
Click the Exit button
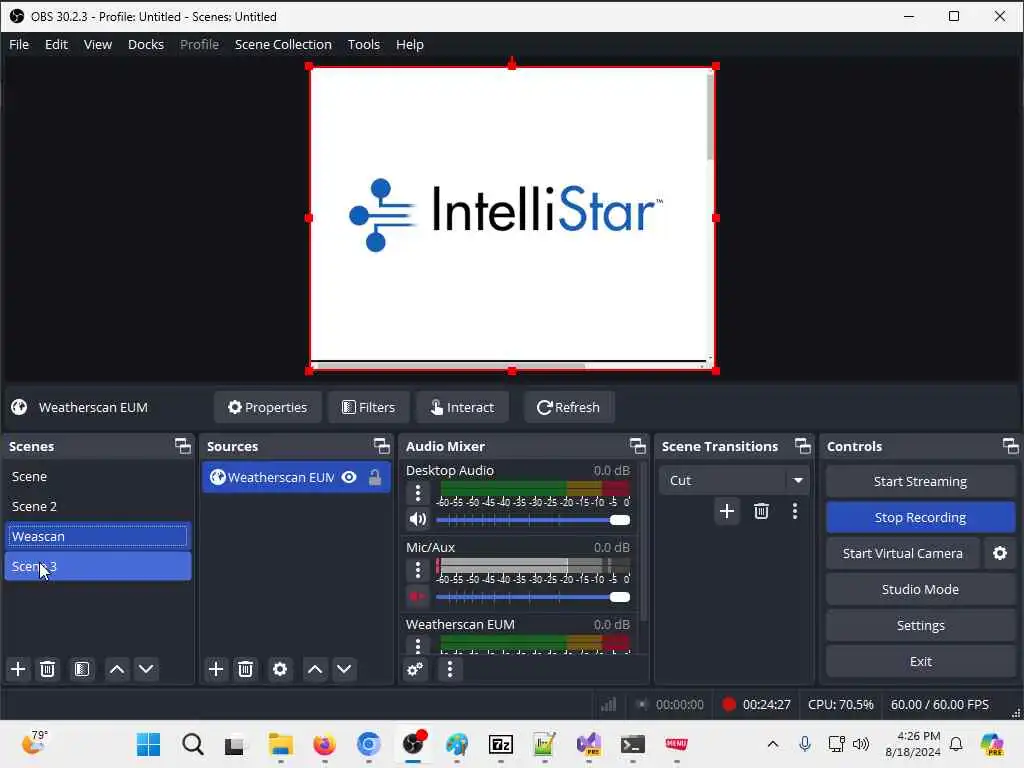(920, 661)
